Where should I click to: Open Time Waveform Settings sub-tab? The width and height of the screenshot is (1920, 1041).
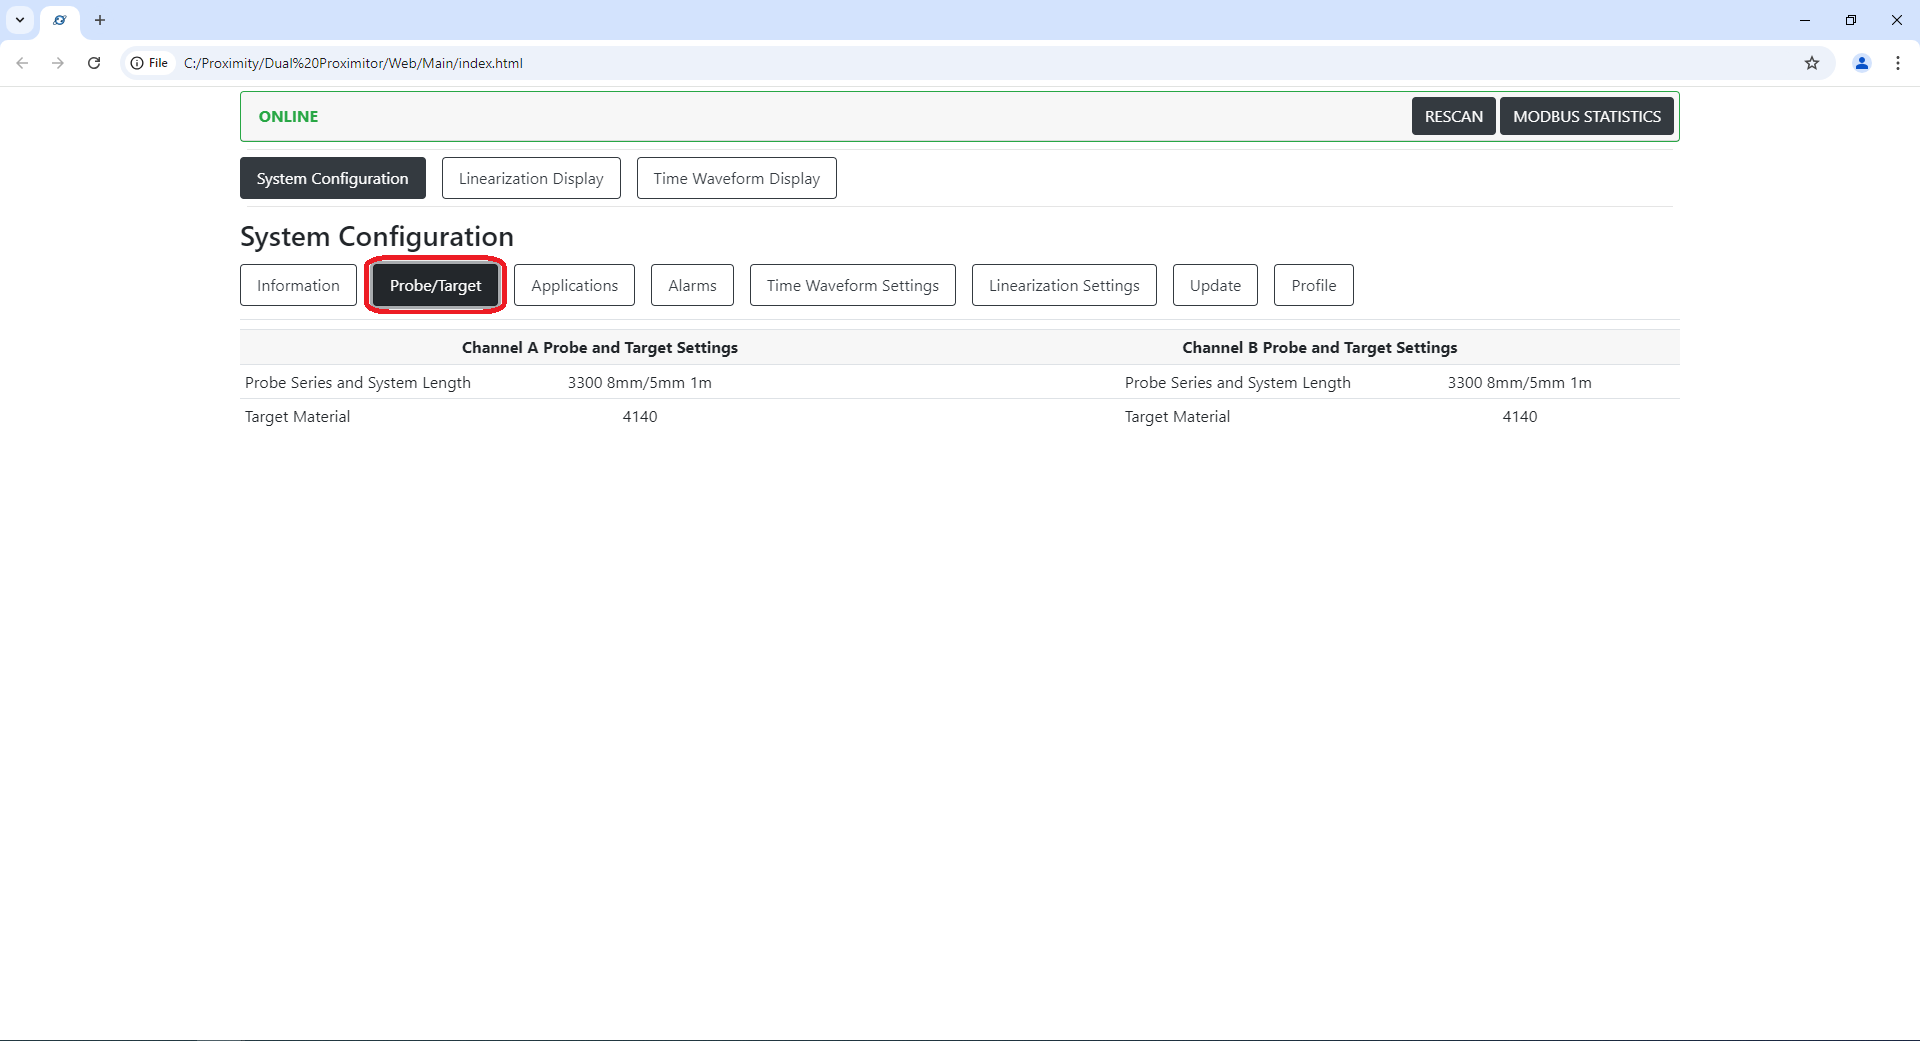coord(853,285)
